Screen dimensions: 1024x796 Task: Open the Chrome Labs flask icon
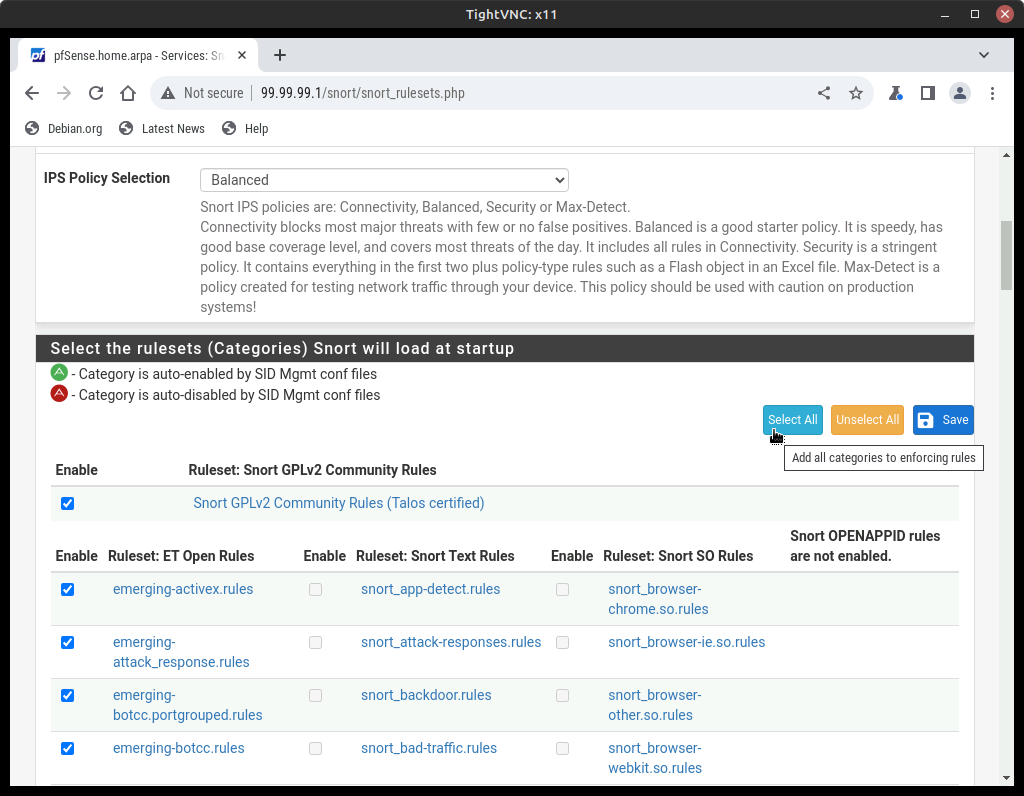(895, 93)
